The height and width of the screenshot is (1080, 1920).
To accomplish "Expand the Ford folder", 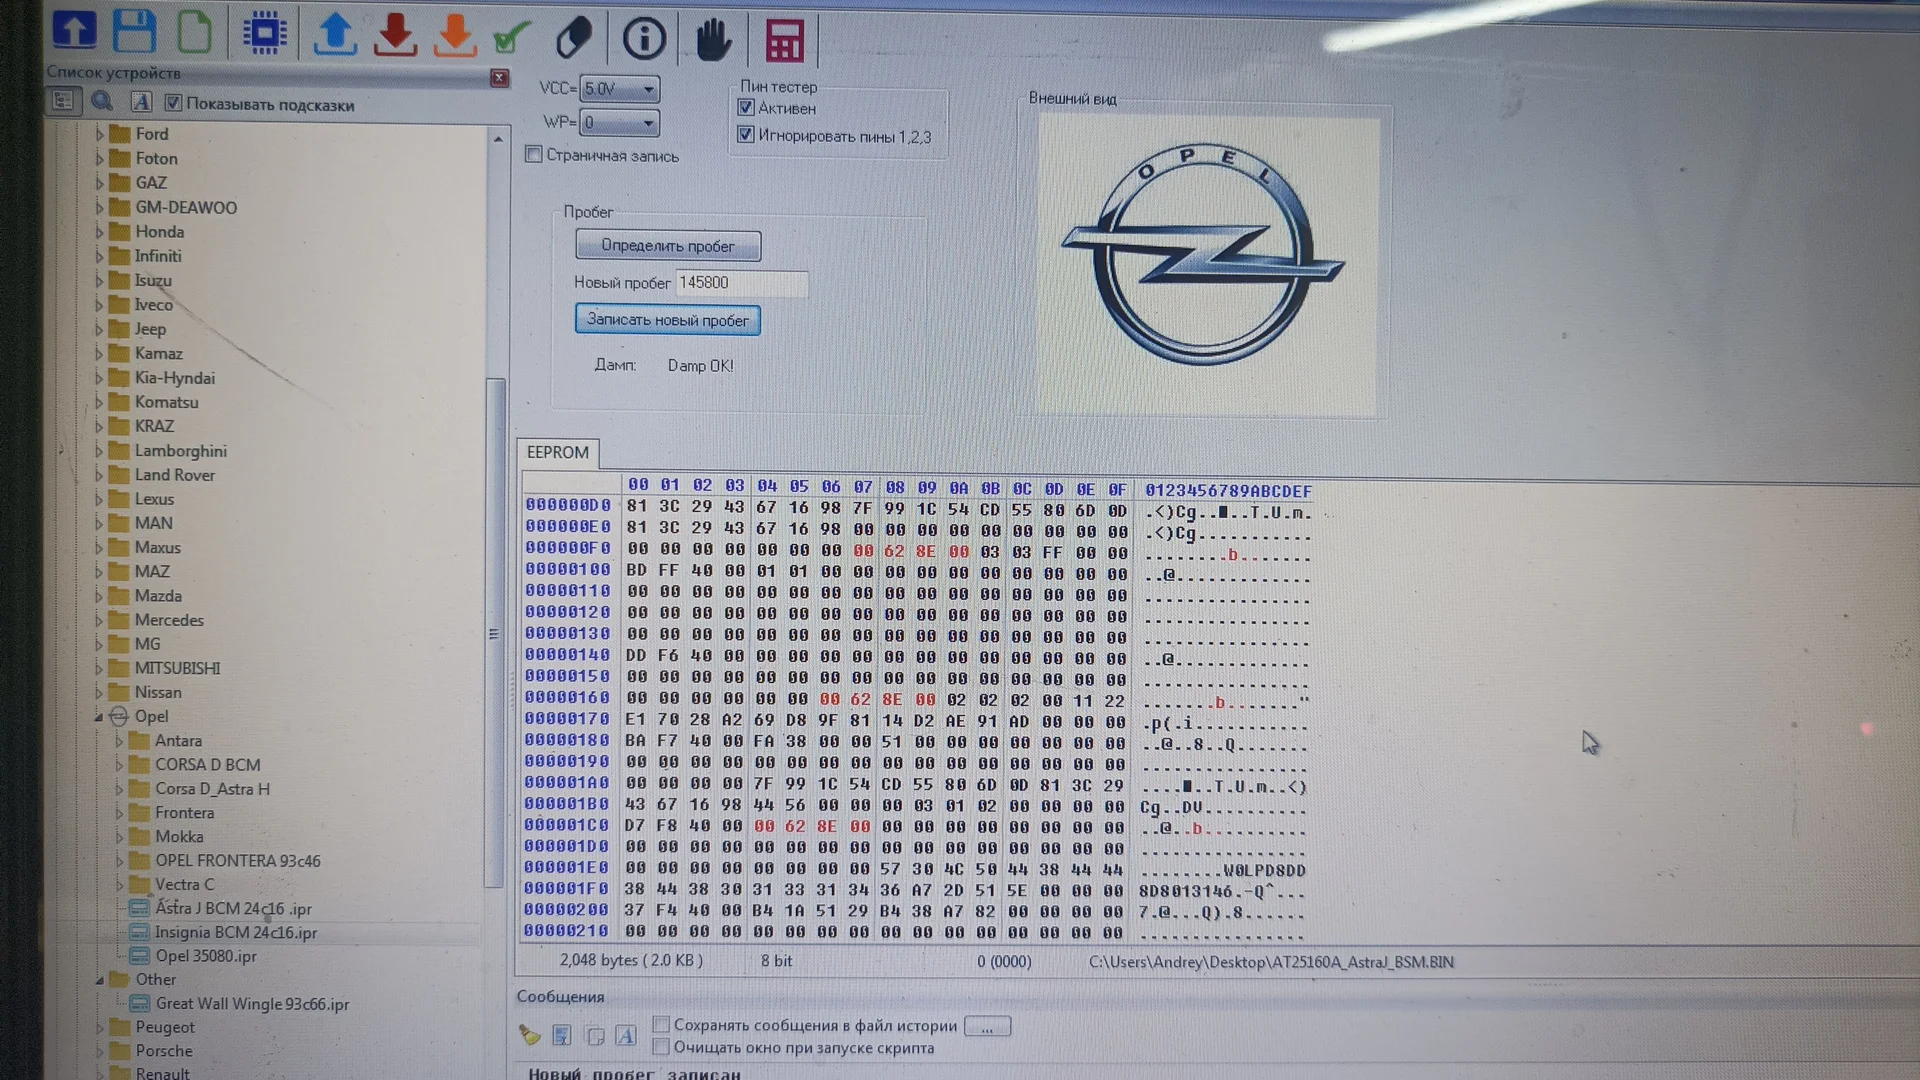I will 99,134.
